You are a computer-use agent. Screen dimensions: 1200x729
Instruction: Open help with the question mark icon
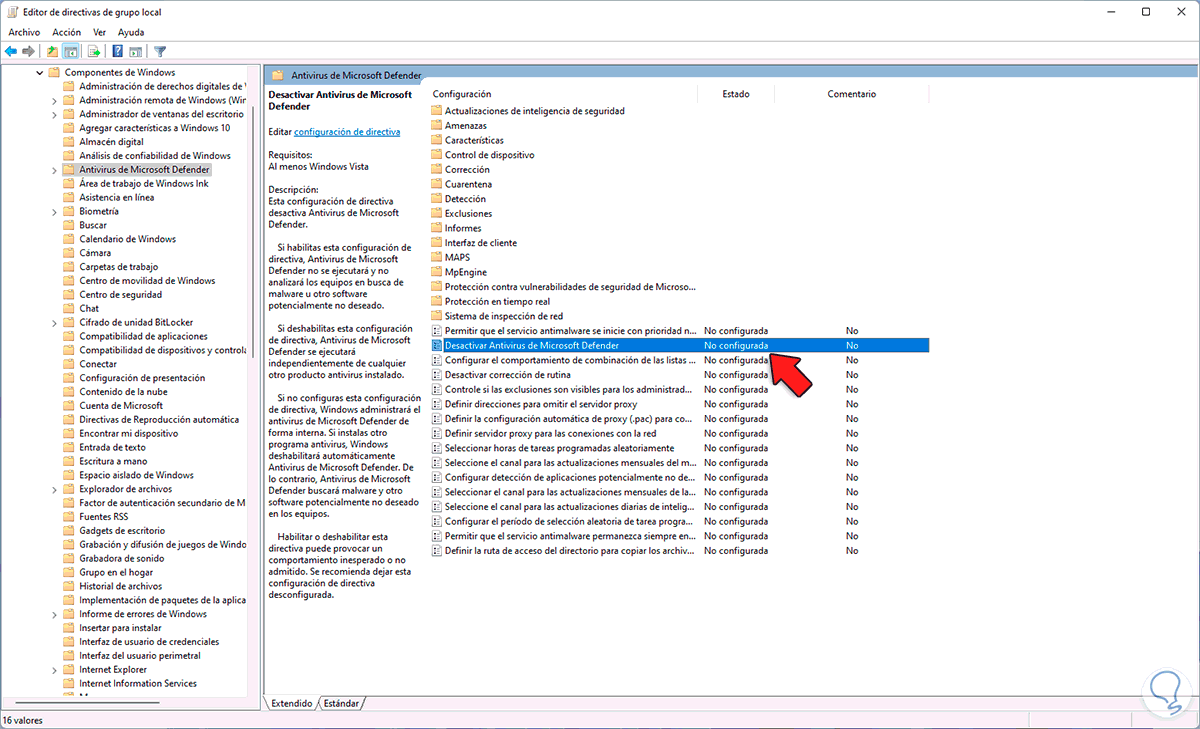[118, 51]
